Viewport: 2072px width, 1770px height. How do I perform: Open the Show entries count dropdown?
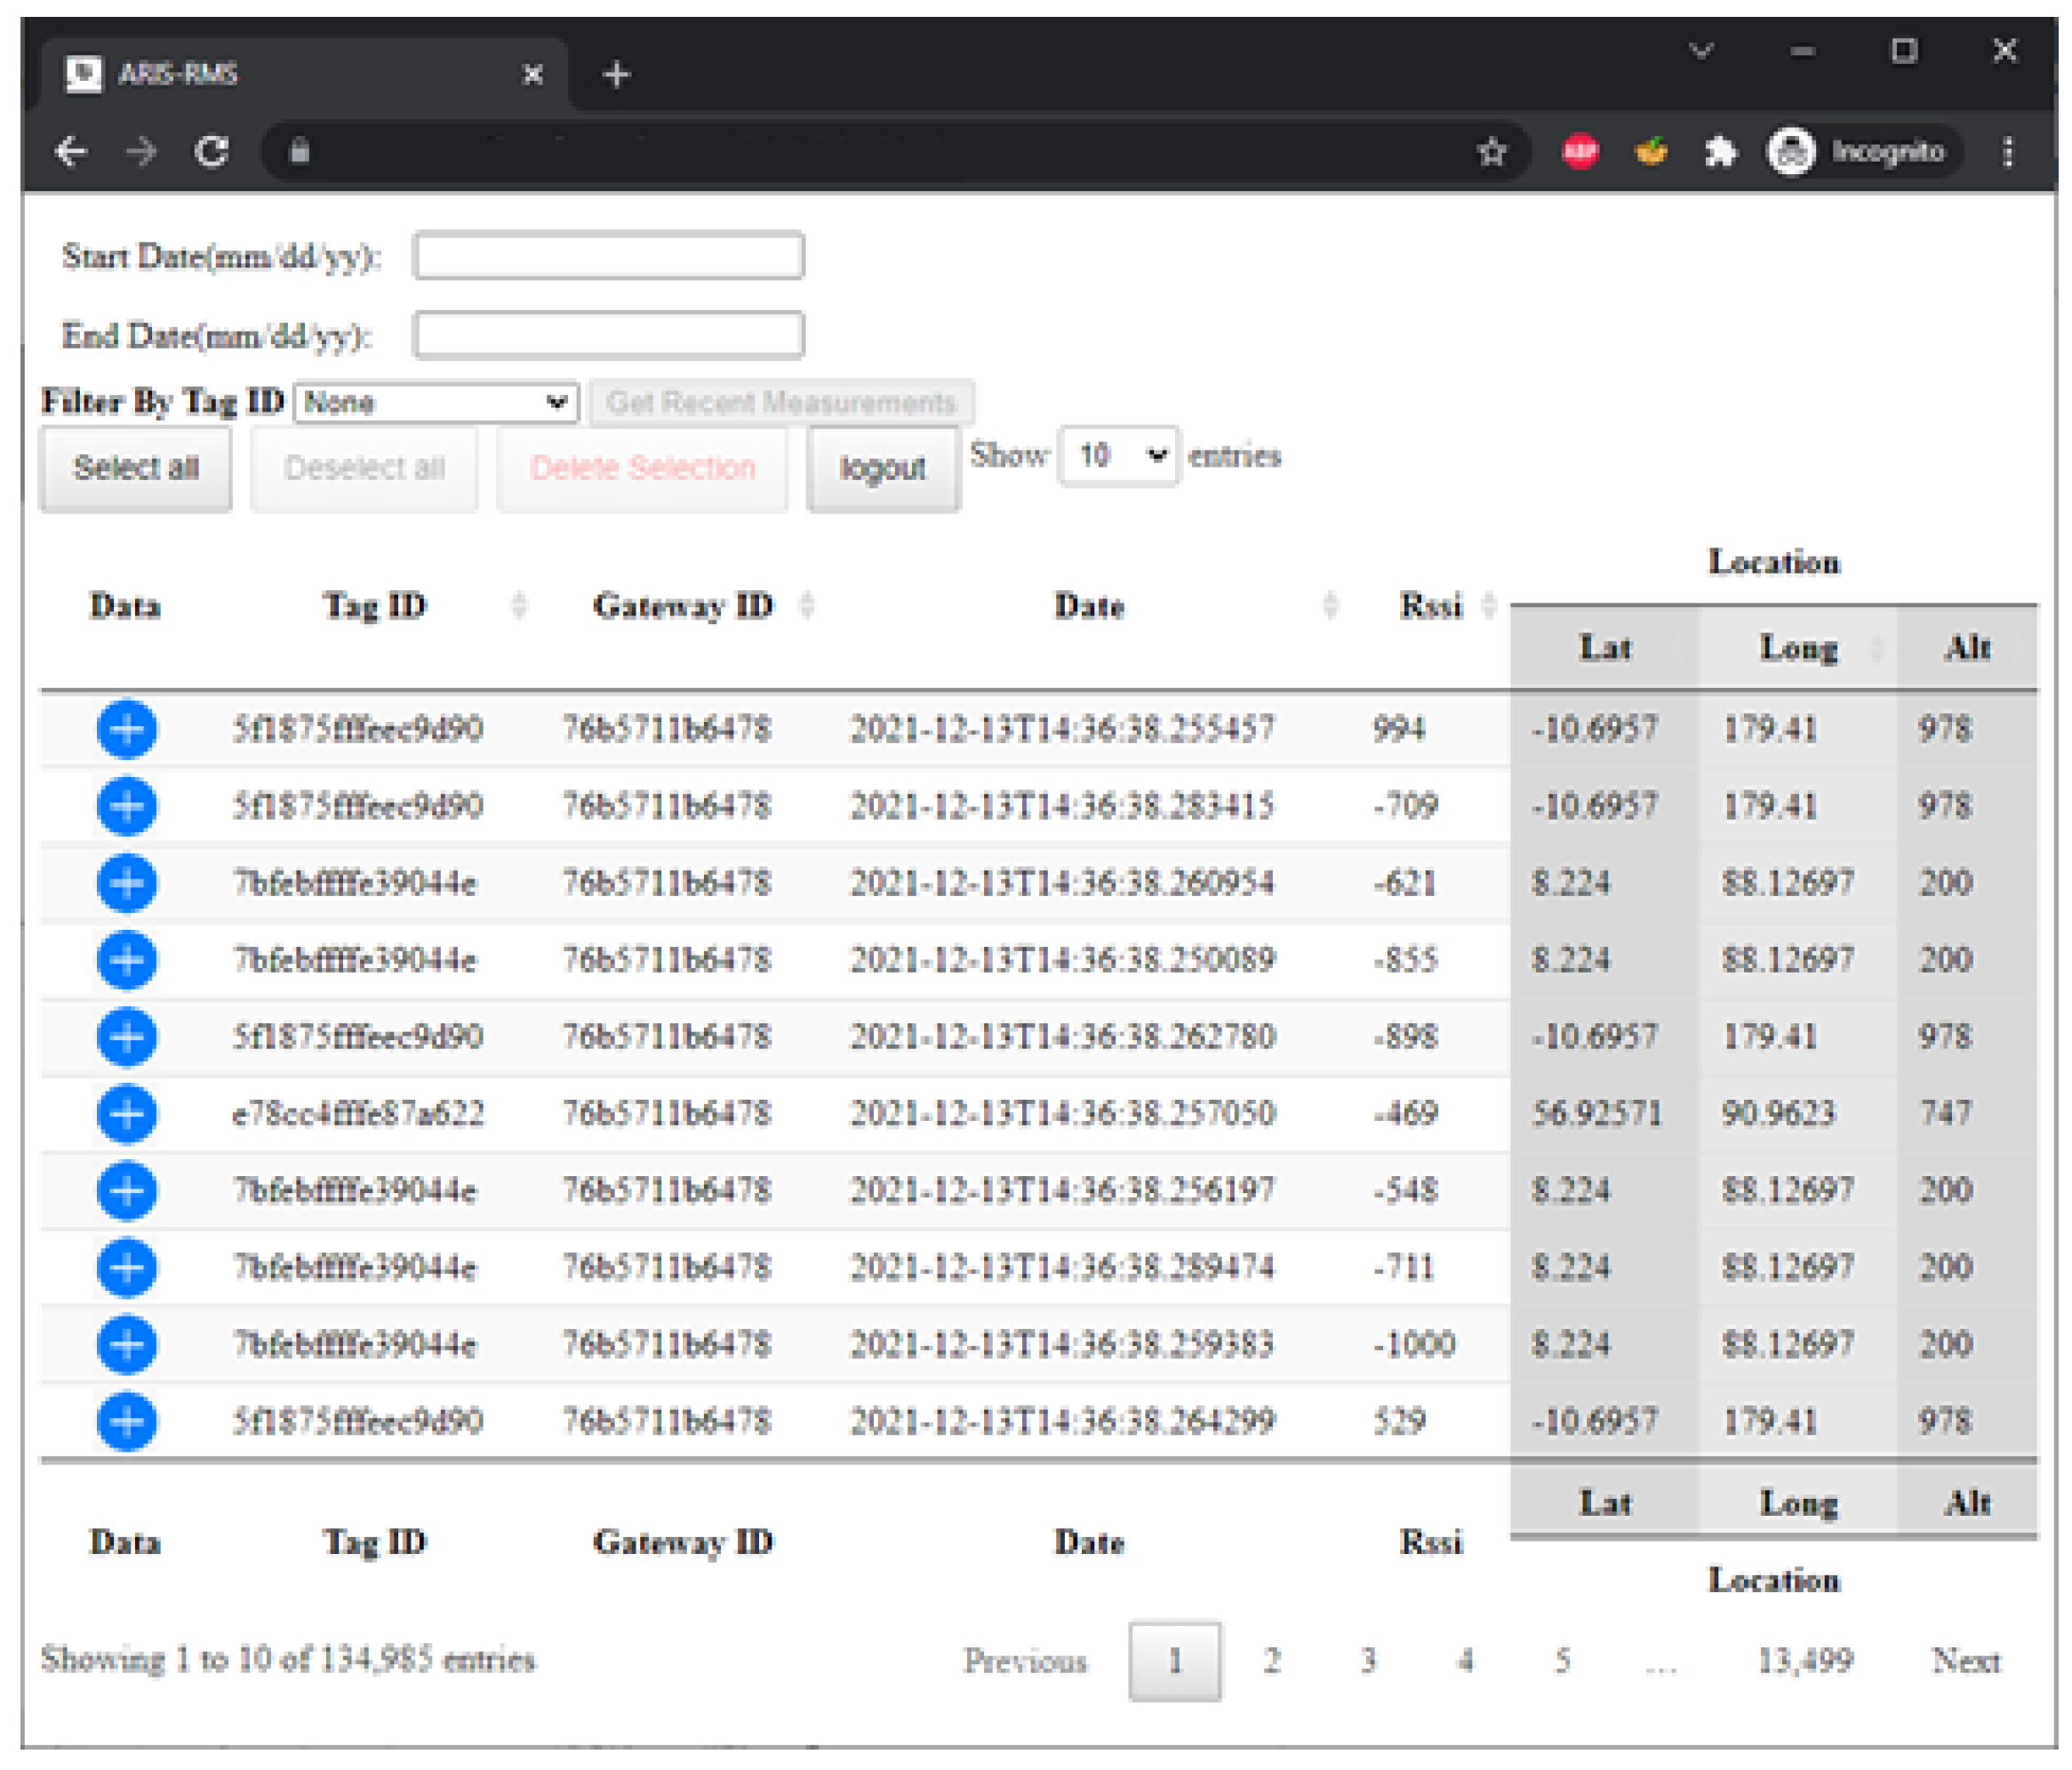[1118, 456]
